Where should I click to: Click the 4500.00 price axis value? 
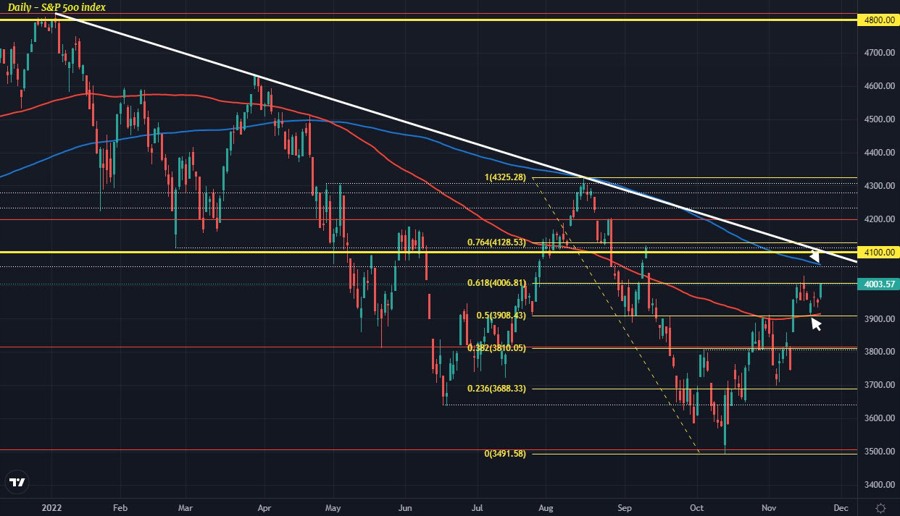pyautogui.click(x=879, y=119)
